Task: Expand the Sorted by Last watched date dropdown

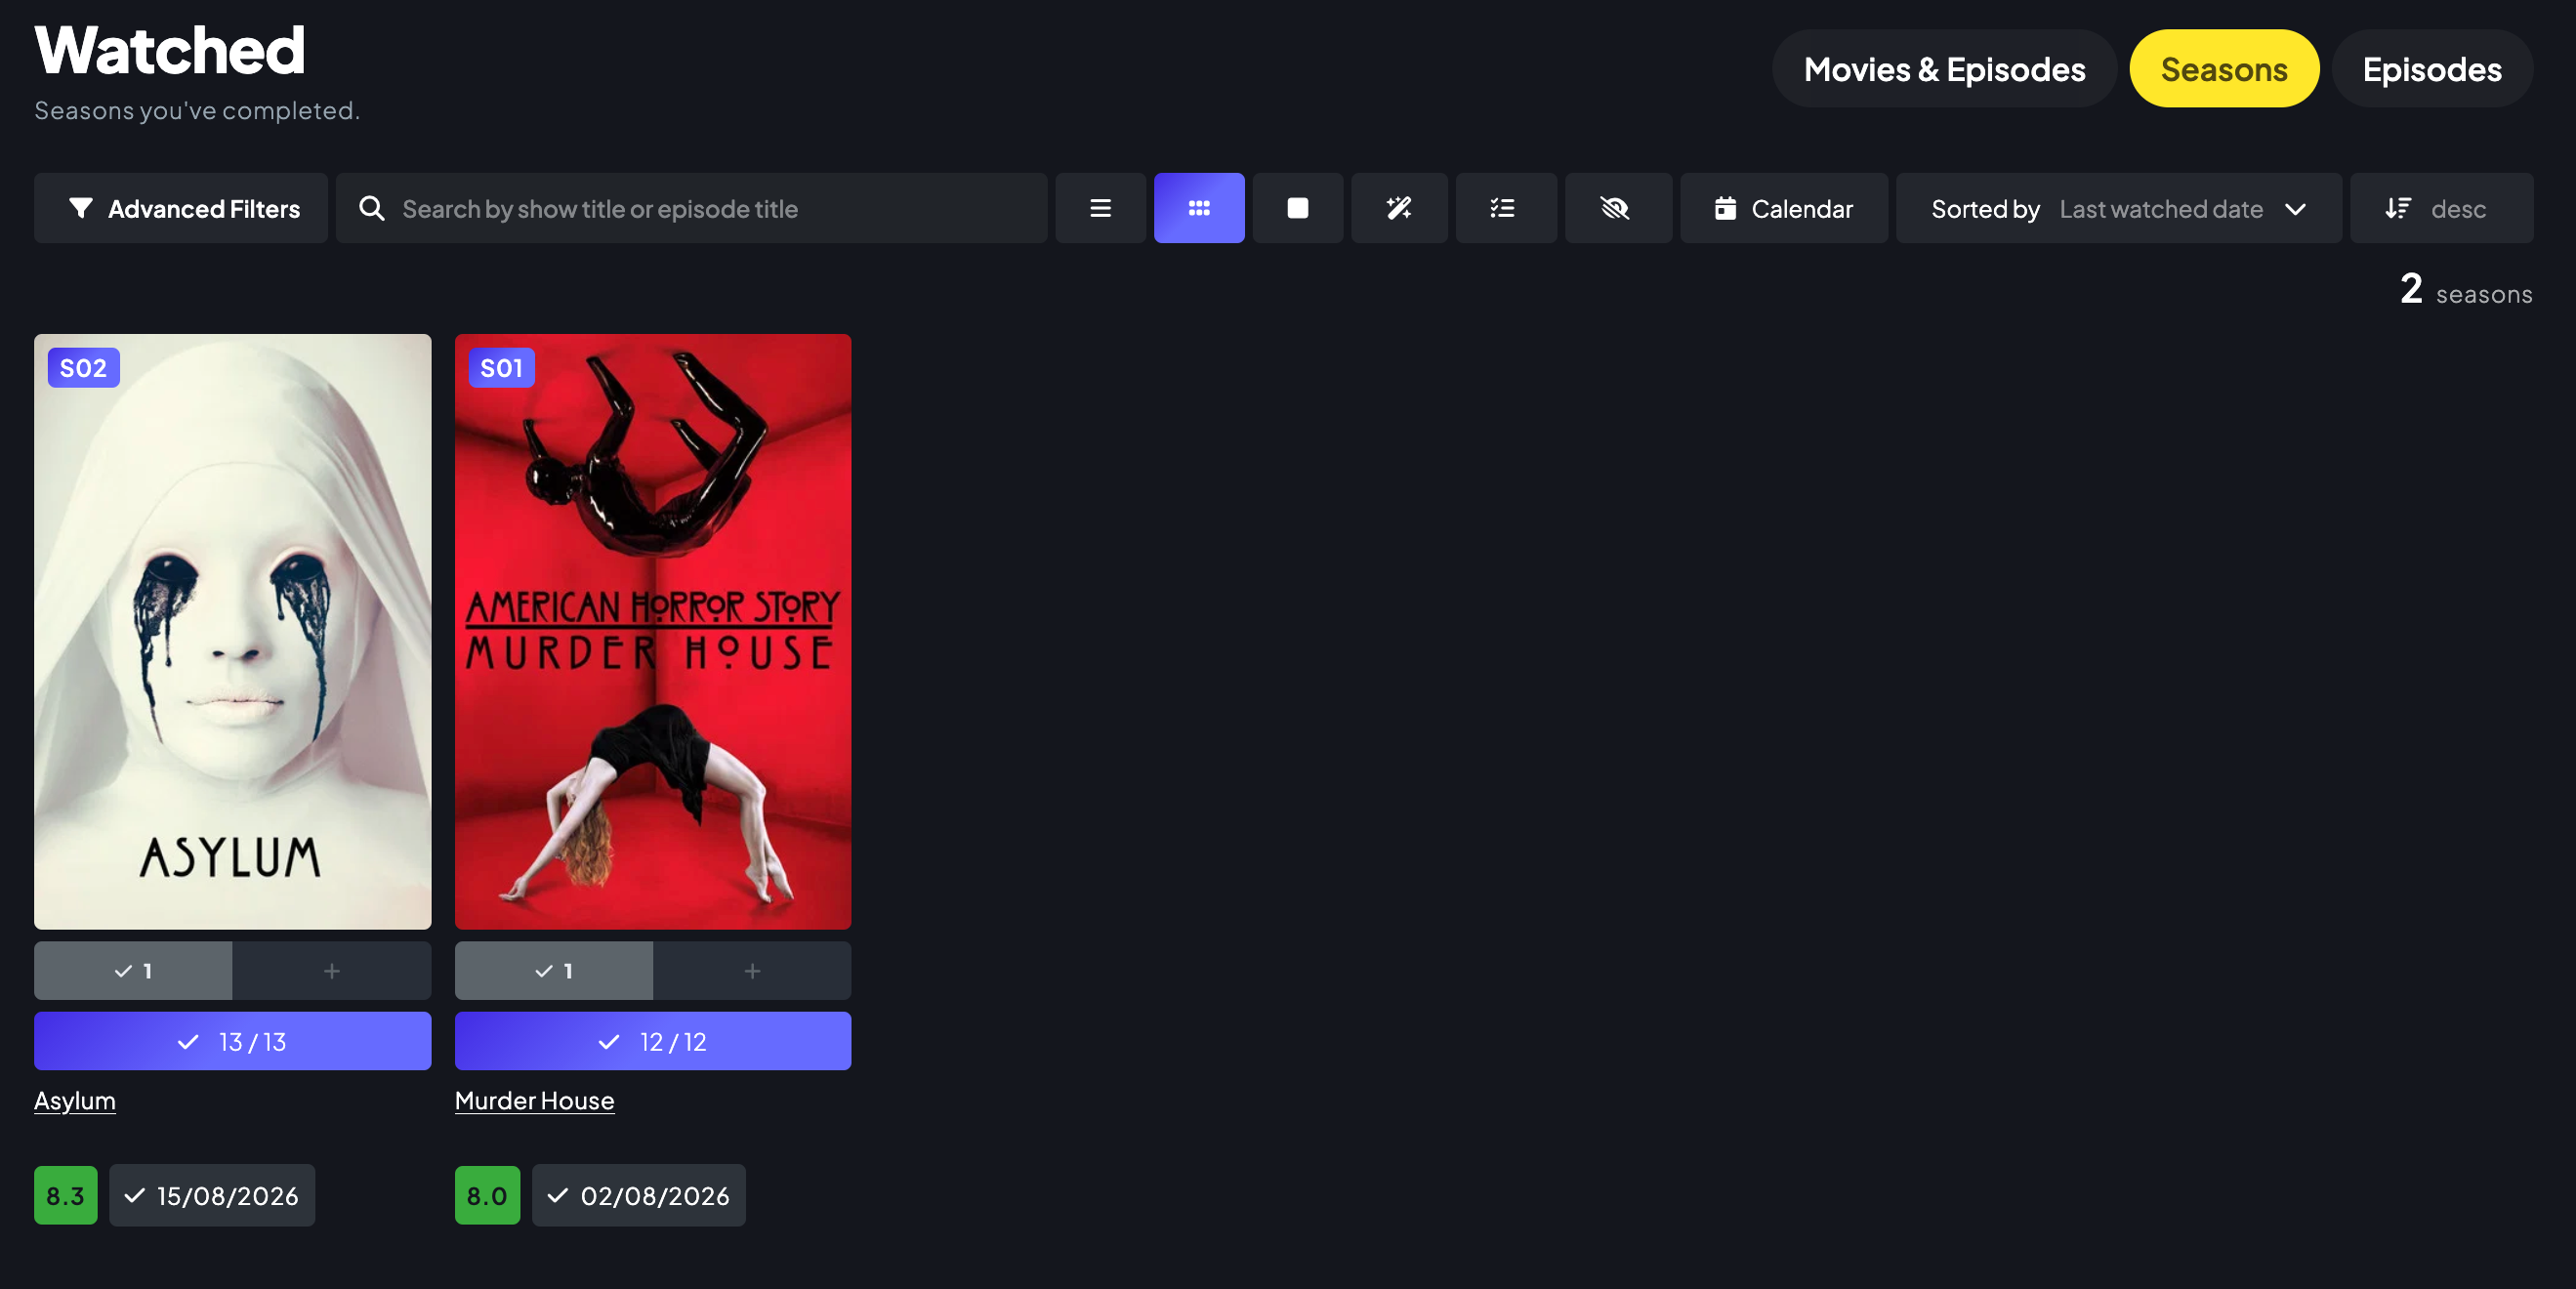Action: pyautogui.click(x=2119, y=208)
